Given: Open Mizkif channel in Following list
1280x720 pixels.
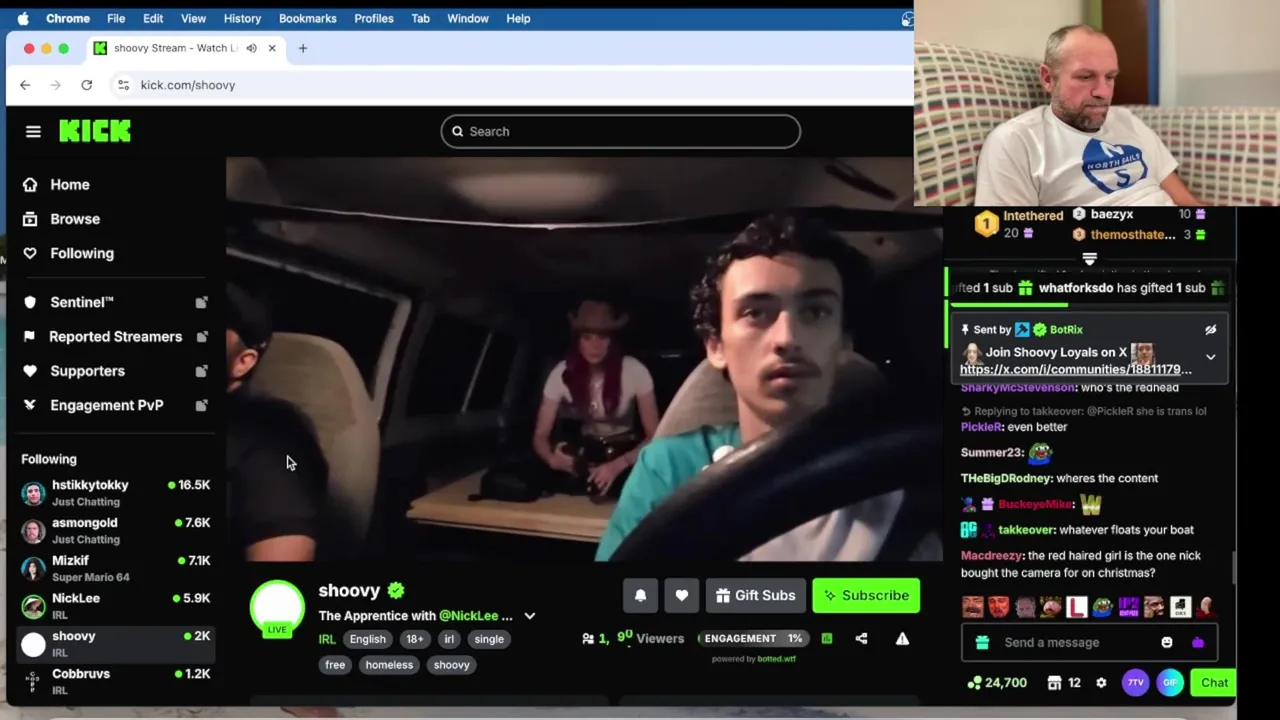Looking at the screenshot, I should pos(115,568).
